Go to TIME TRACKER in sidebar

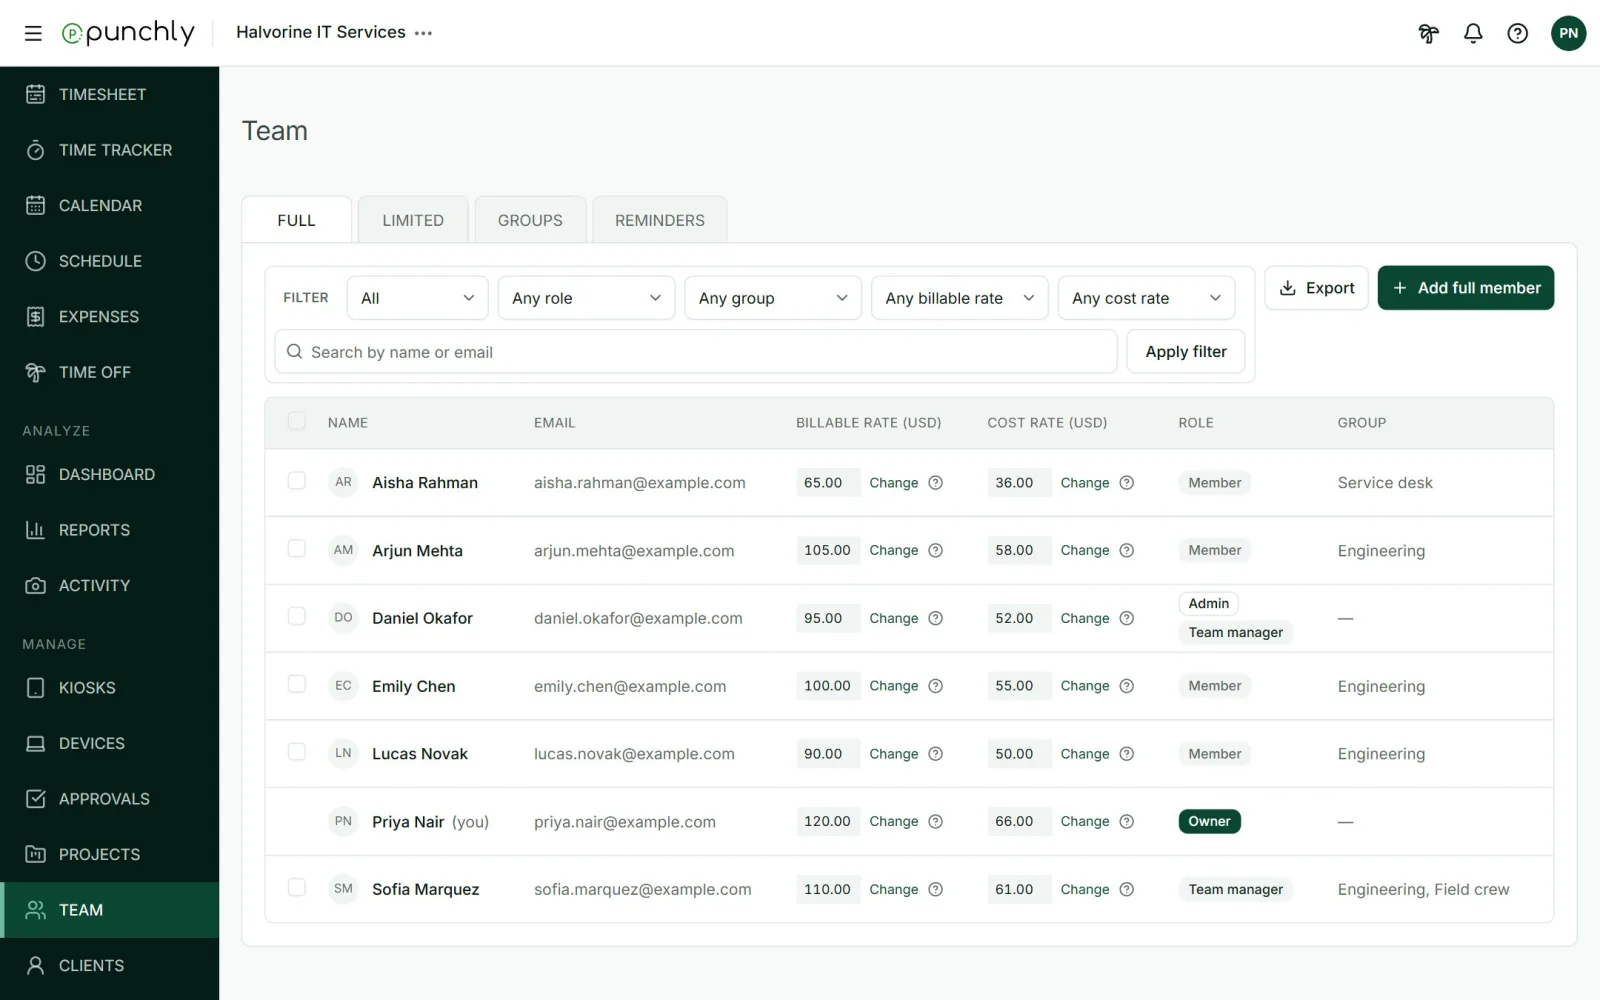pyautogui.click(x=110, y=150)
